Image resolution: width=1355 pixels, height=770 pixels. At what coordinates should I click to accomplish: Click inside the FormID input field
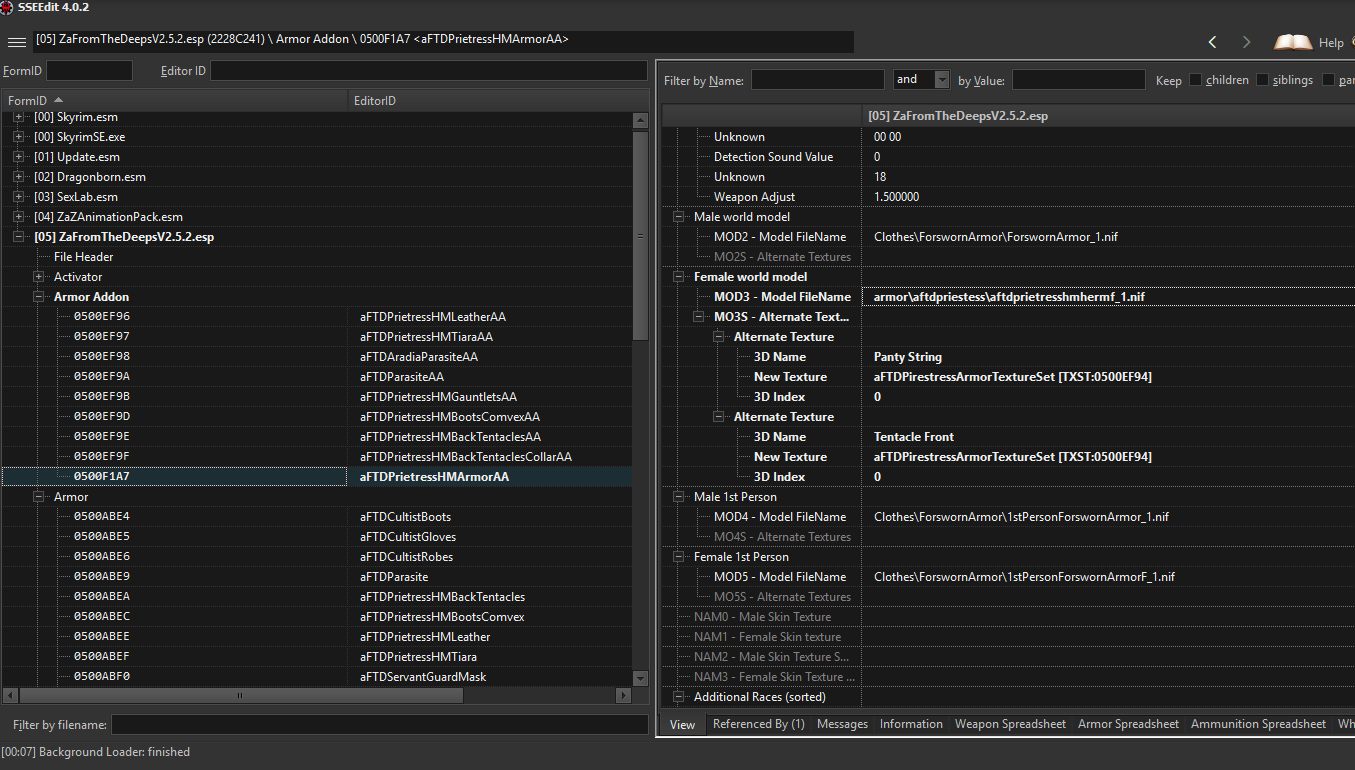coord(88,70)
